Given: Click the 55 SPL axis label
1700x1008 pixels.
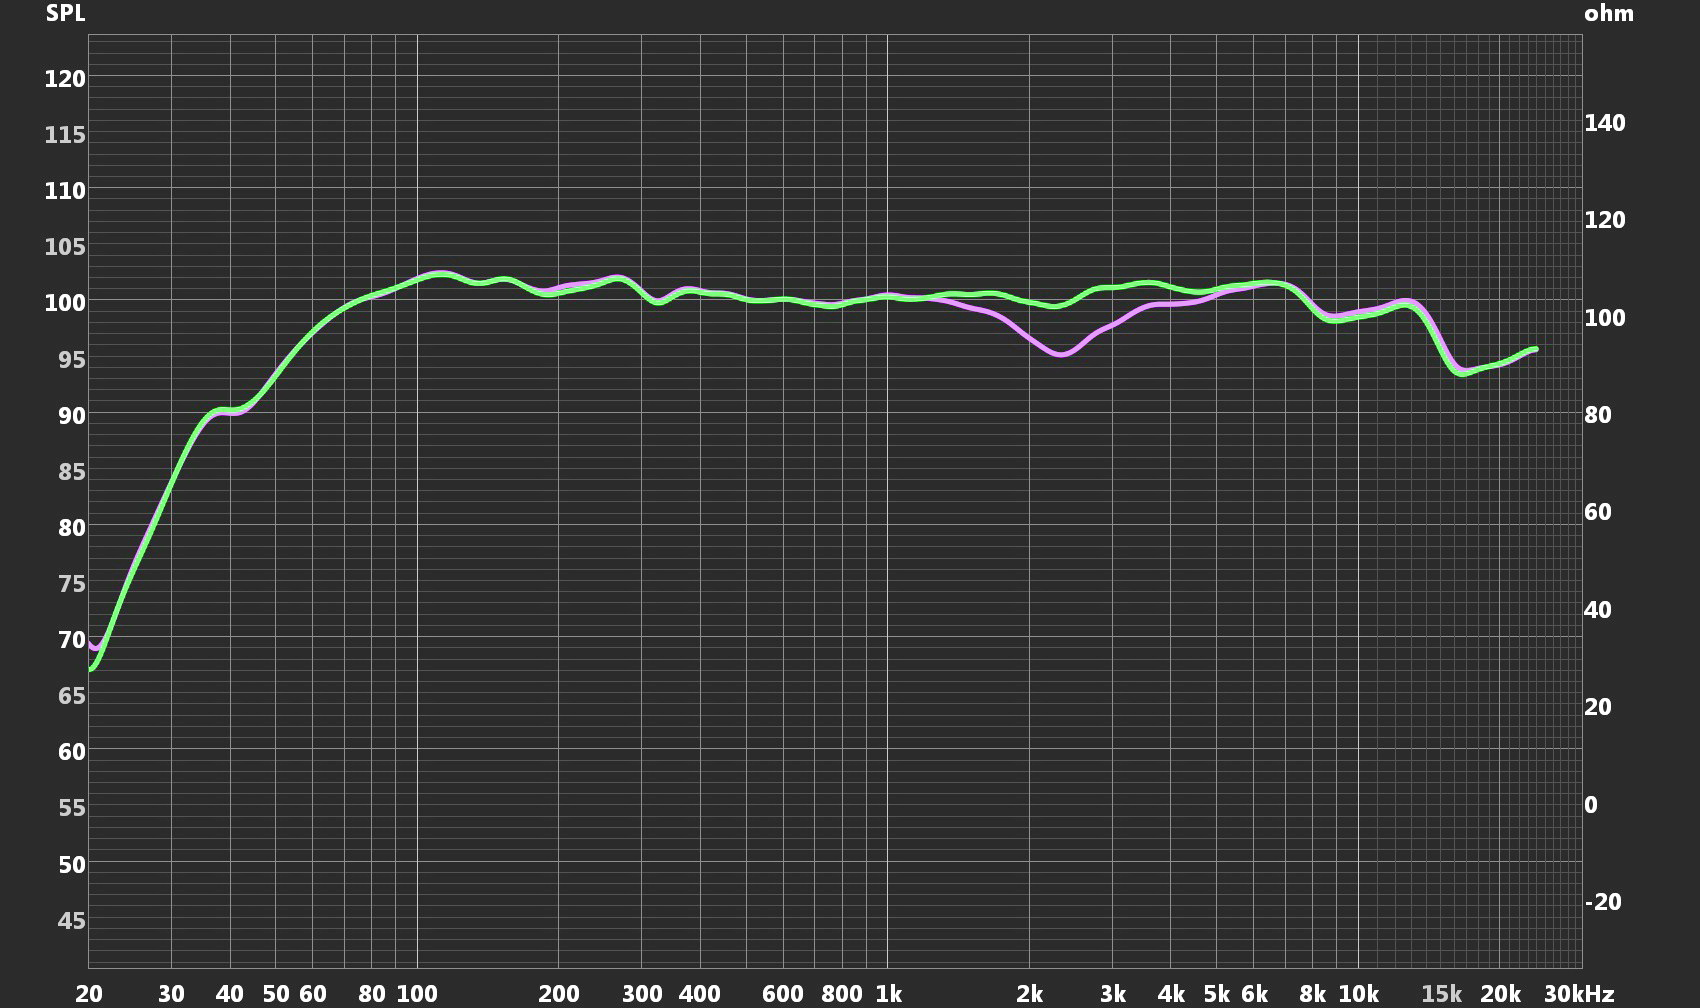Looking at the screenshot, I should pyautogui.click(x=72, y=807).
